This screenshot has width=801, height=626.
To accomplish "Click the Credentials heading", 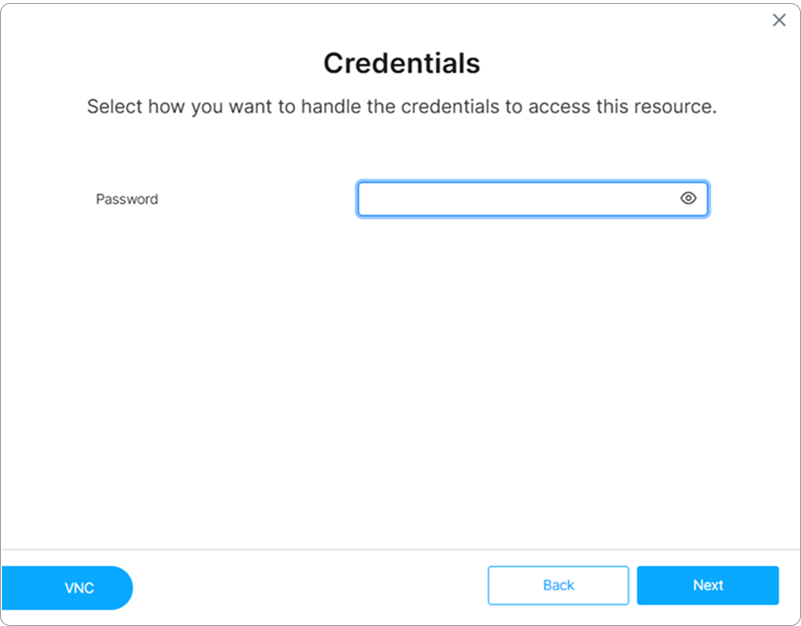I will click(401, 64).
